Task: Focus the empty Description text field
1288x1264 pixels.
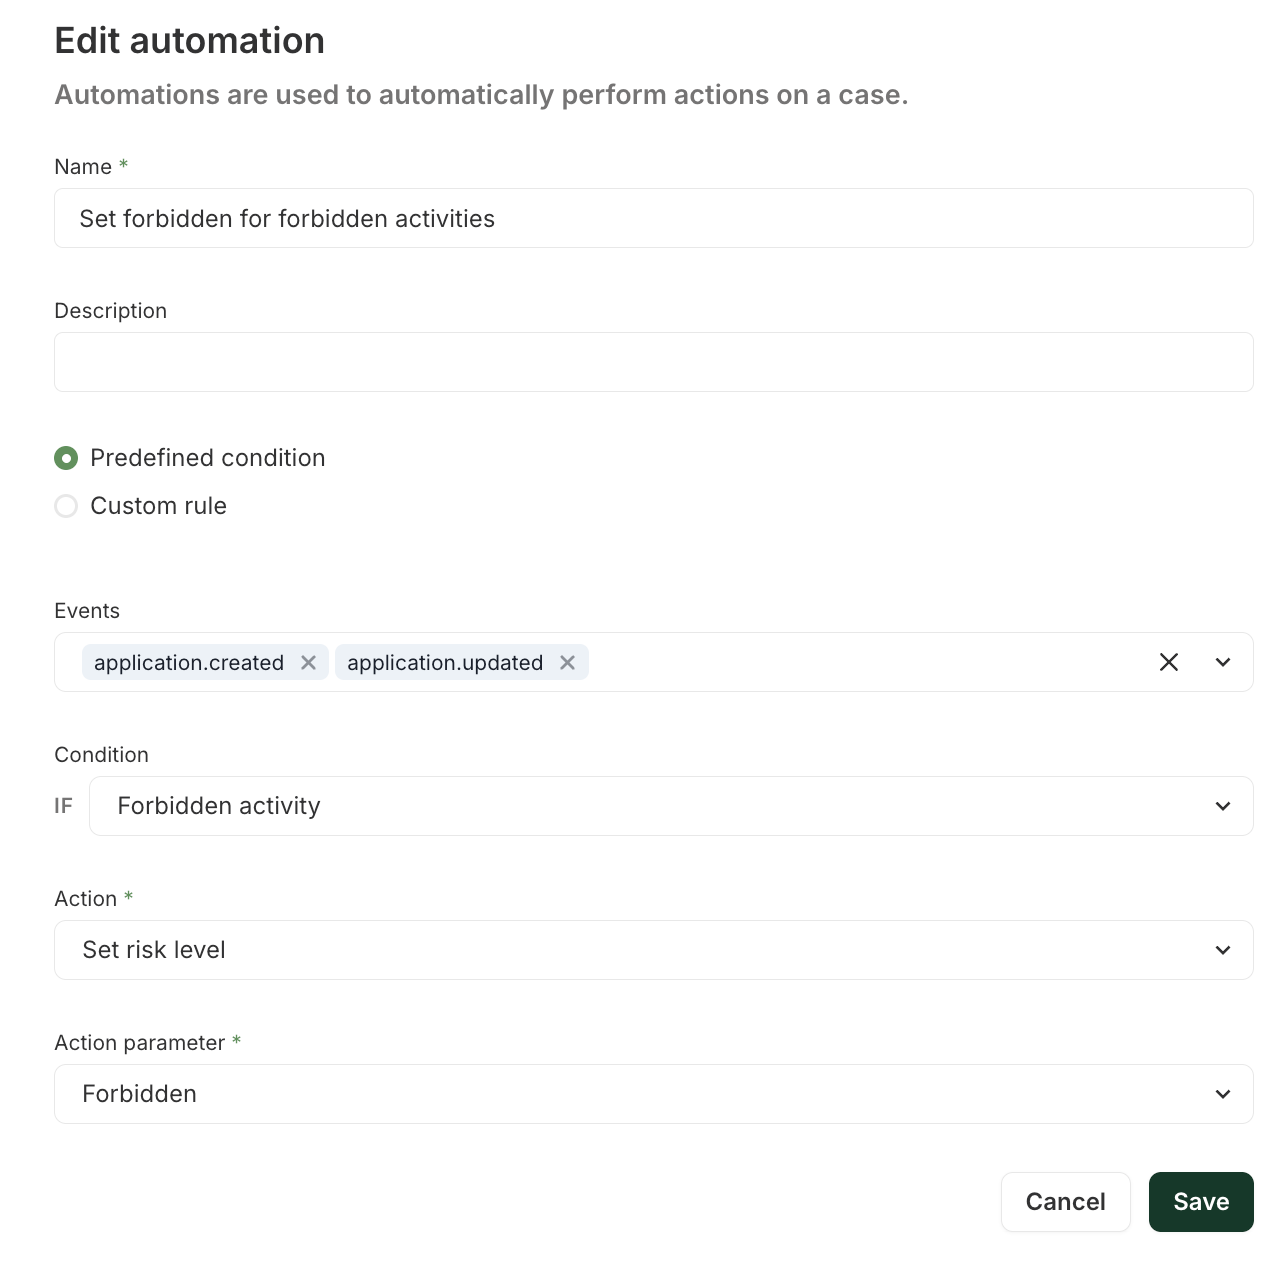Action: [x=653, y=362]
